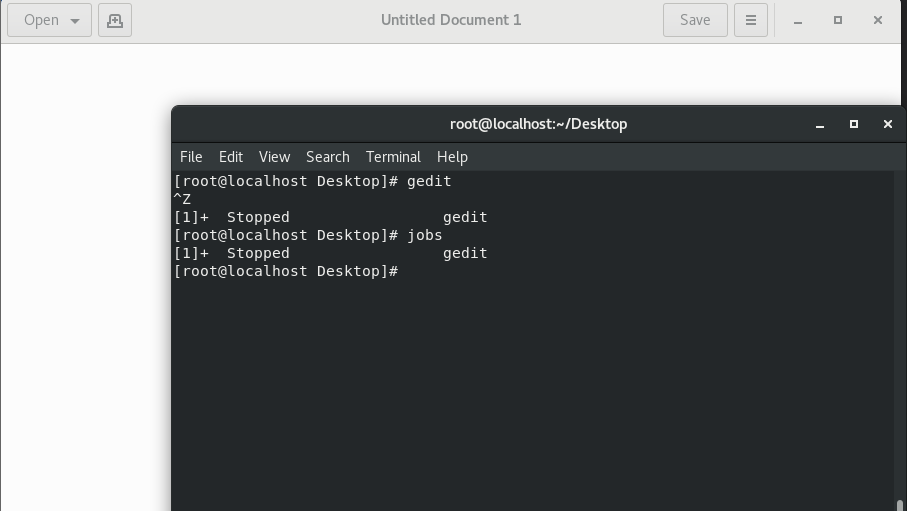Open the terminal Search menu
This screenshot has width=907, height=511.
[327, 157]
